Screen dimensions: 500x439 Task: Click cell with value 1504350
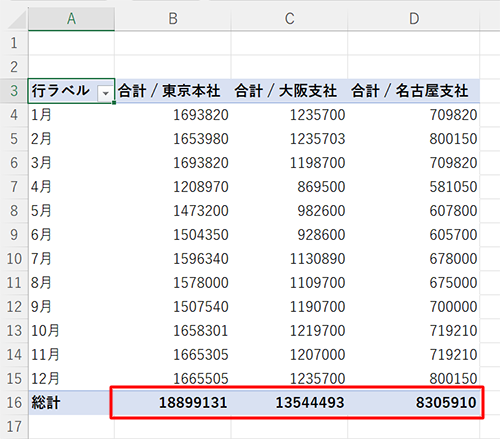pyautogui.click(x=173, y=235)
